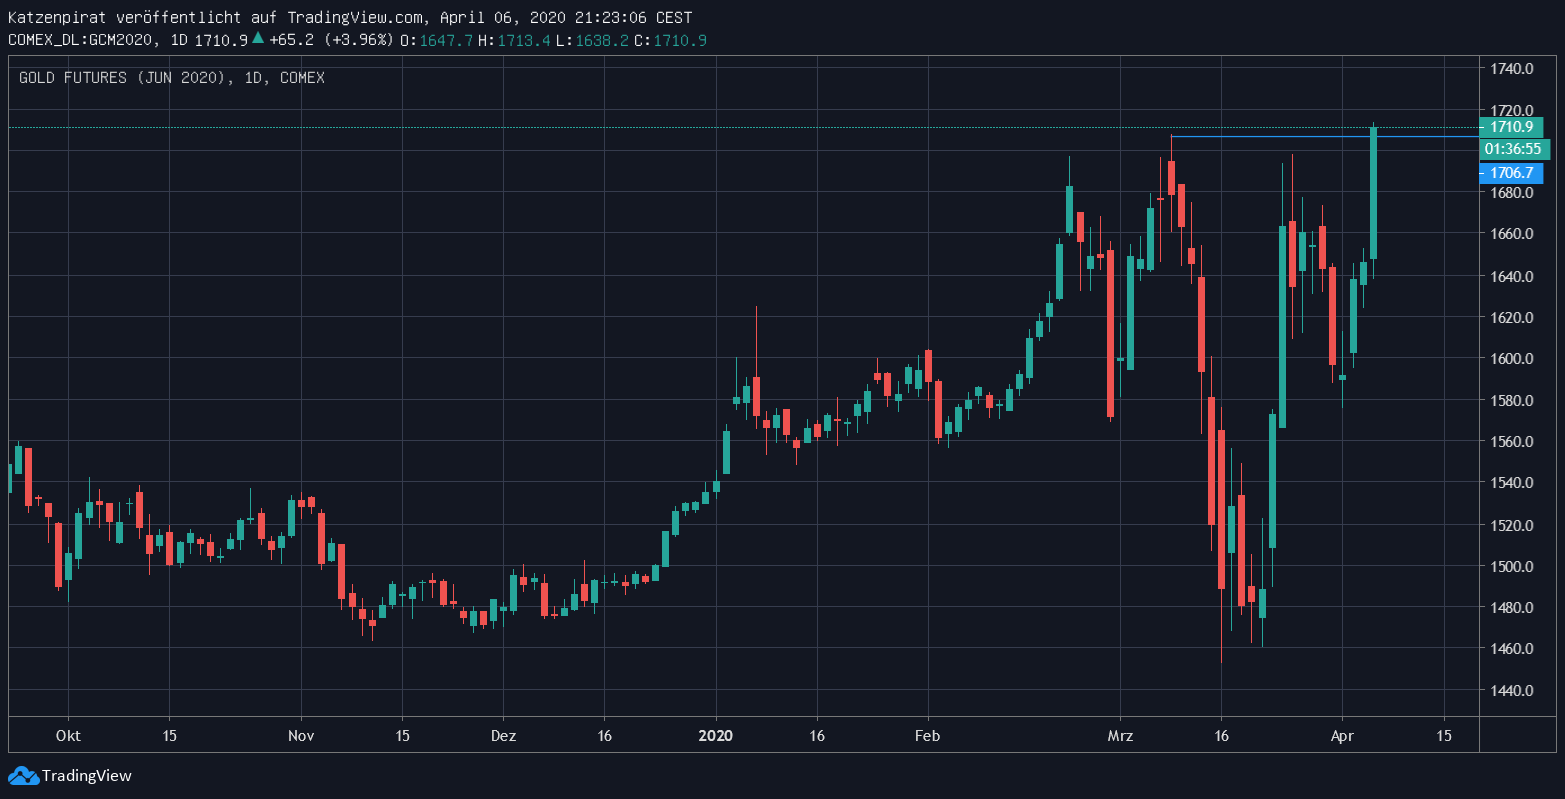Click the 1600.0 price axis label
Image resolution: width=1565 pixels, height=799 pixels.
coord(1511,359)
